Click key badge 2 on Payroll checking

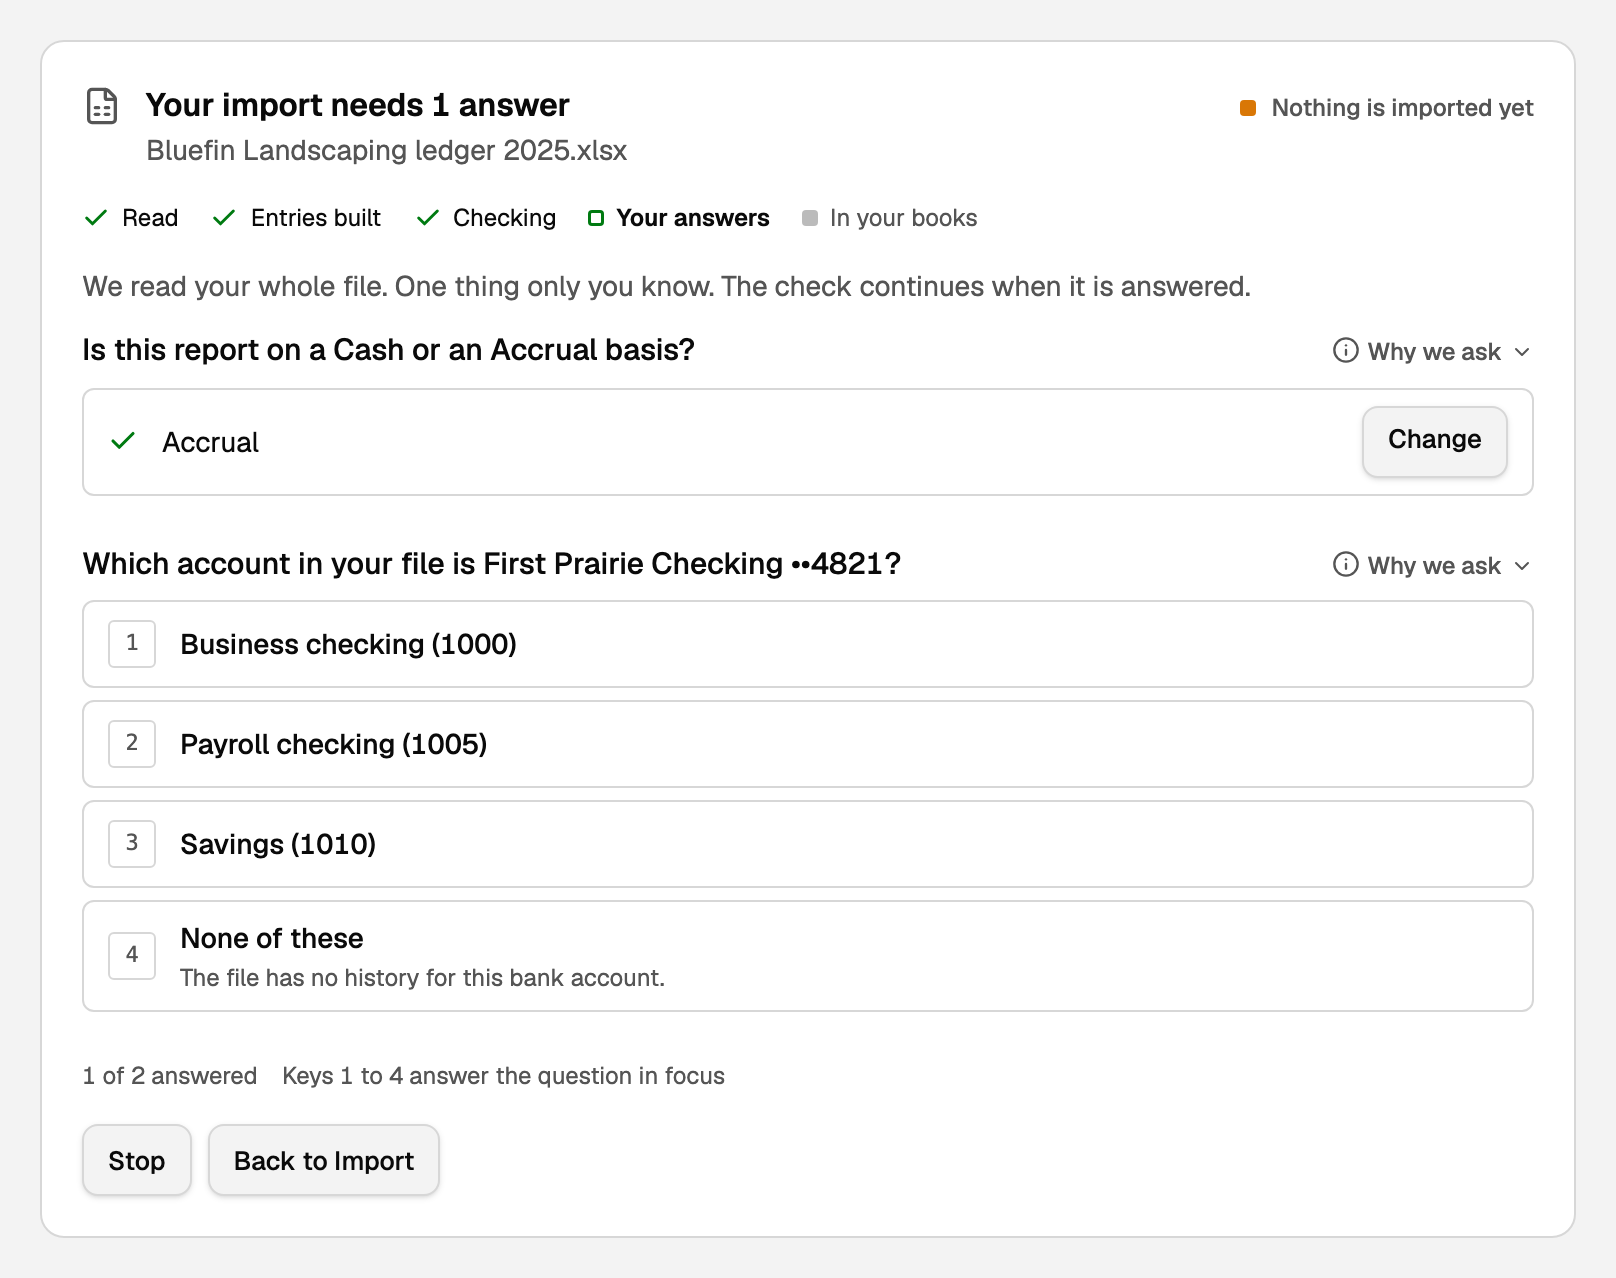pyautogui.click(x=132, y=743)
